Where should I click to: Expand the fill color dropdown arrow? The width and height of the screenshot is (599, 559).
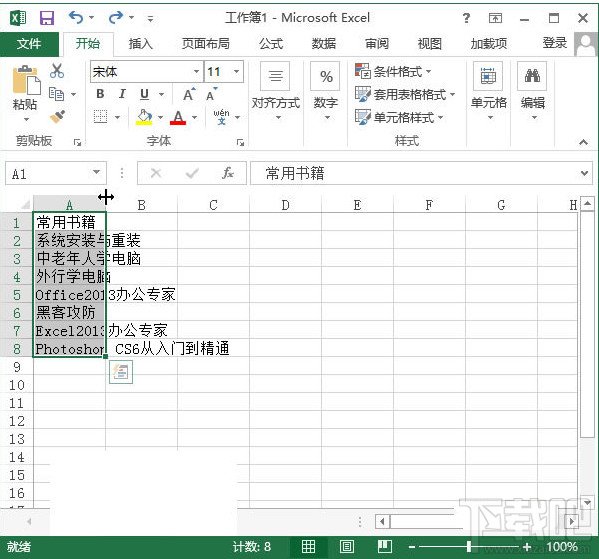point(160,117)
